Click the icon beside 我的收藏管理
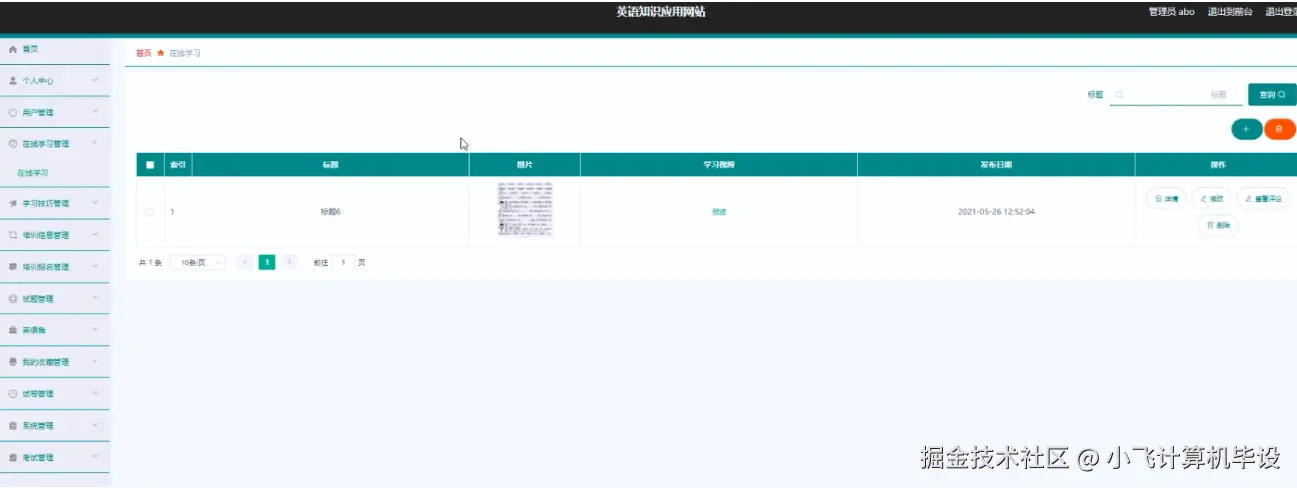Screen dimensions: 1297x488 (x=13, y=362)
